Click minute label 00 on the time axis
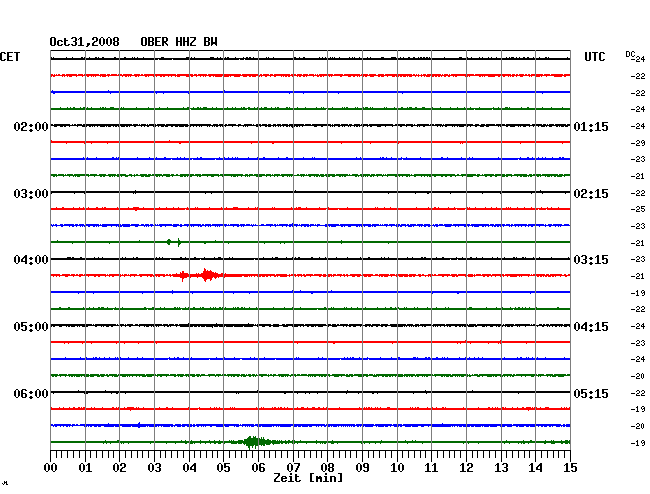This screenshot has width=650, height=494. click(51, 468)
